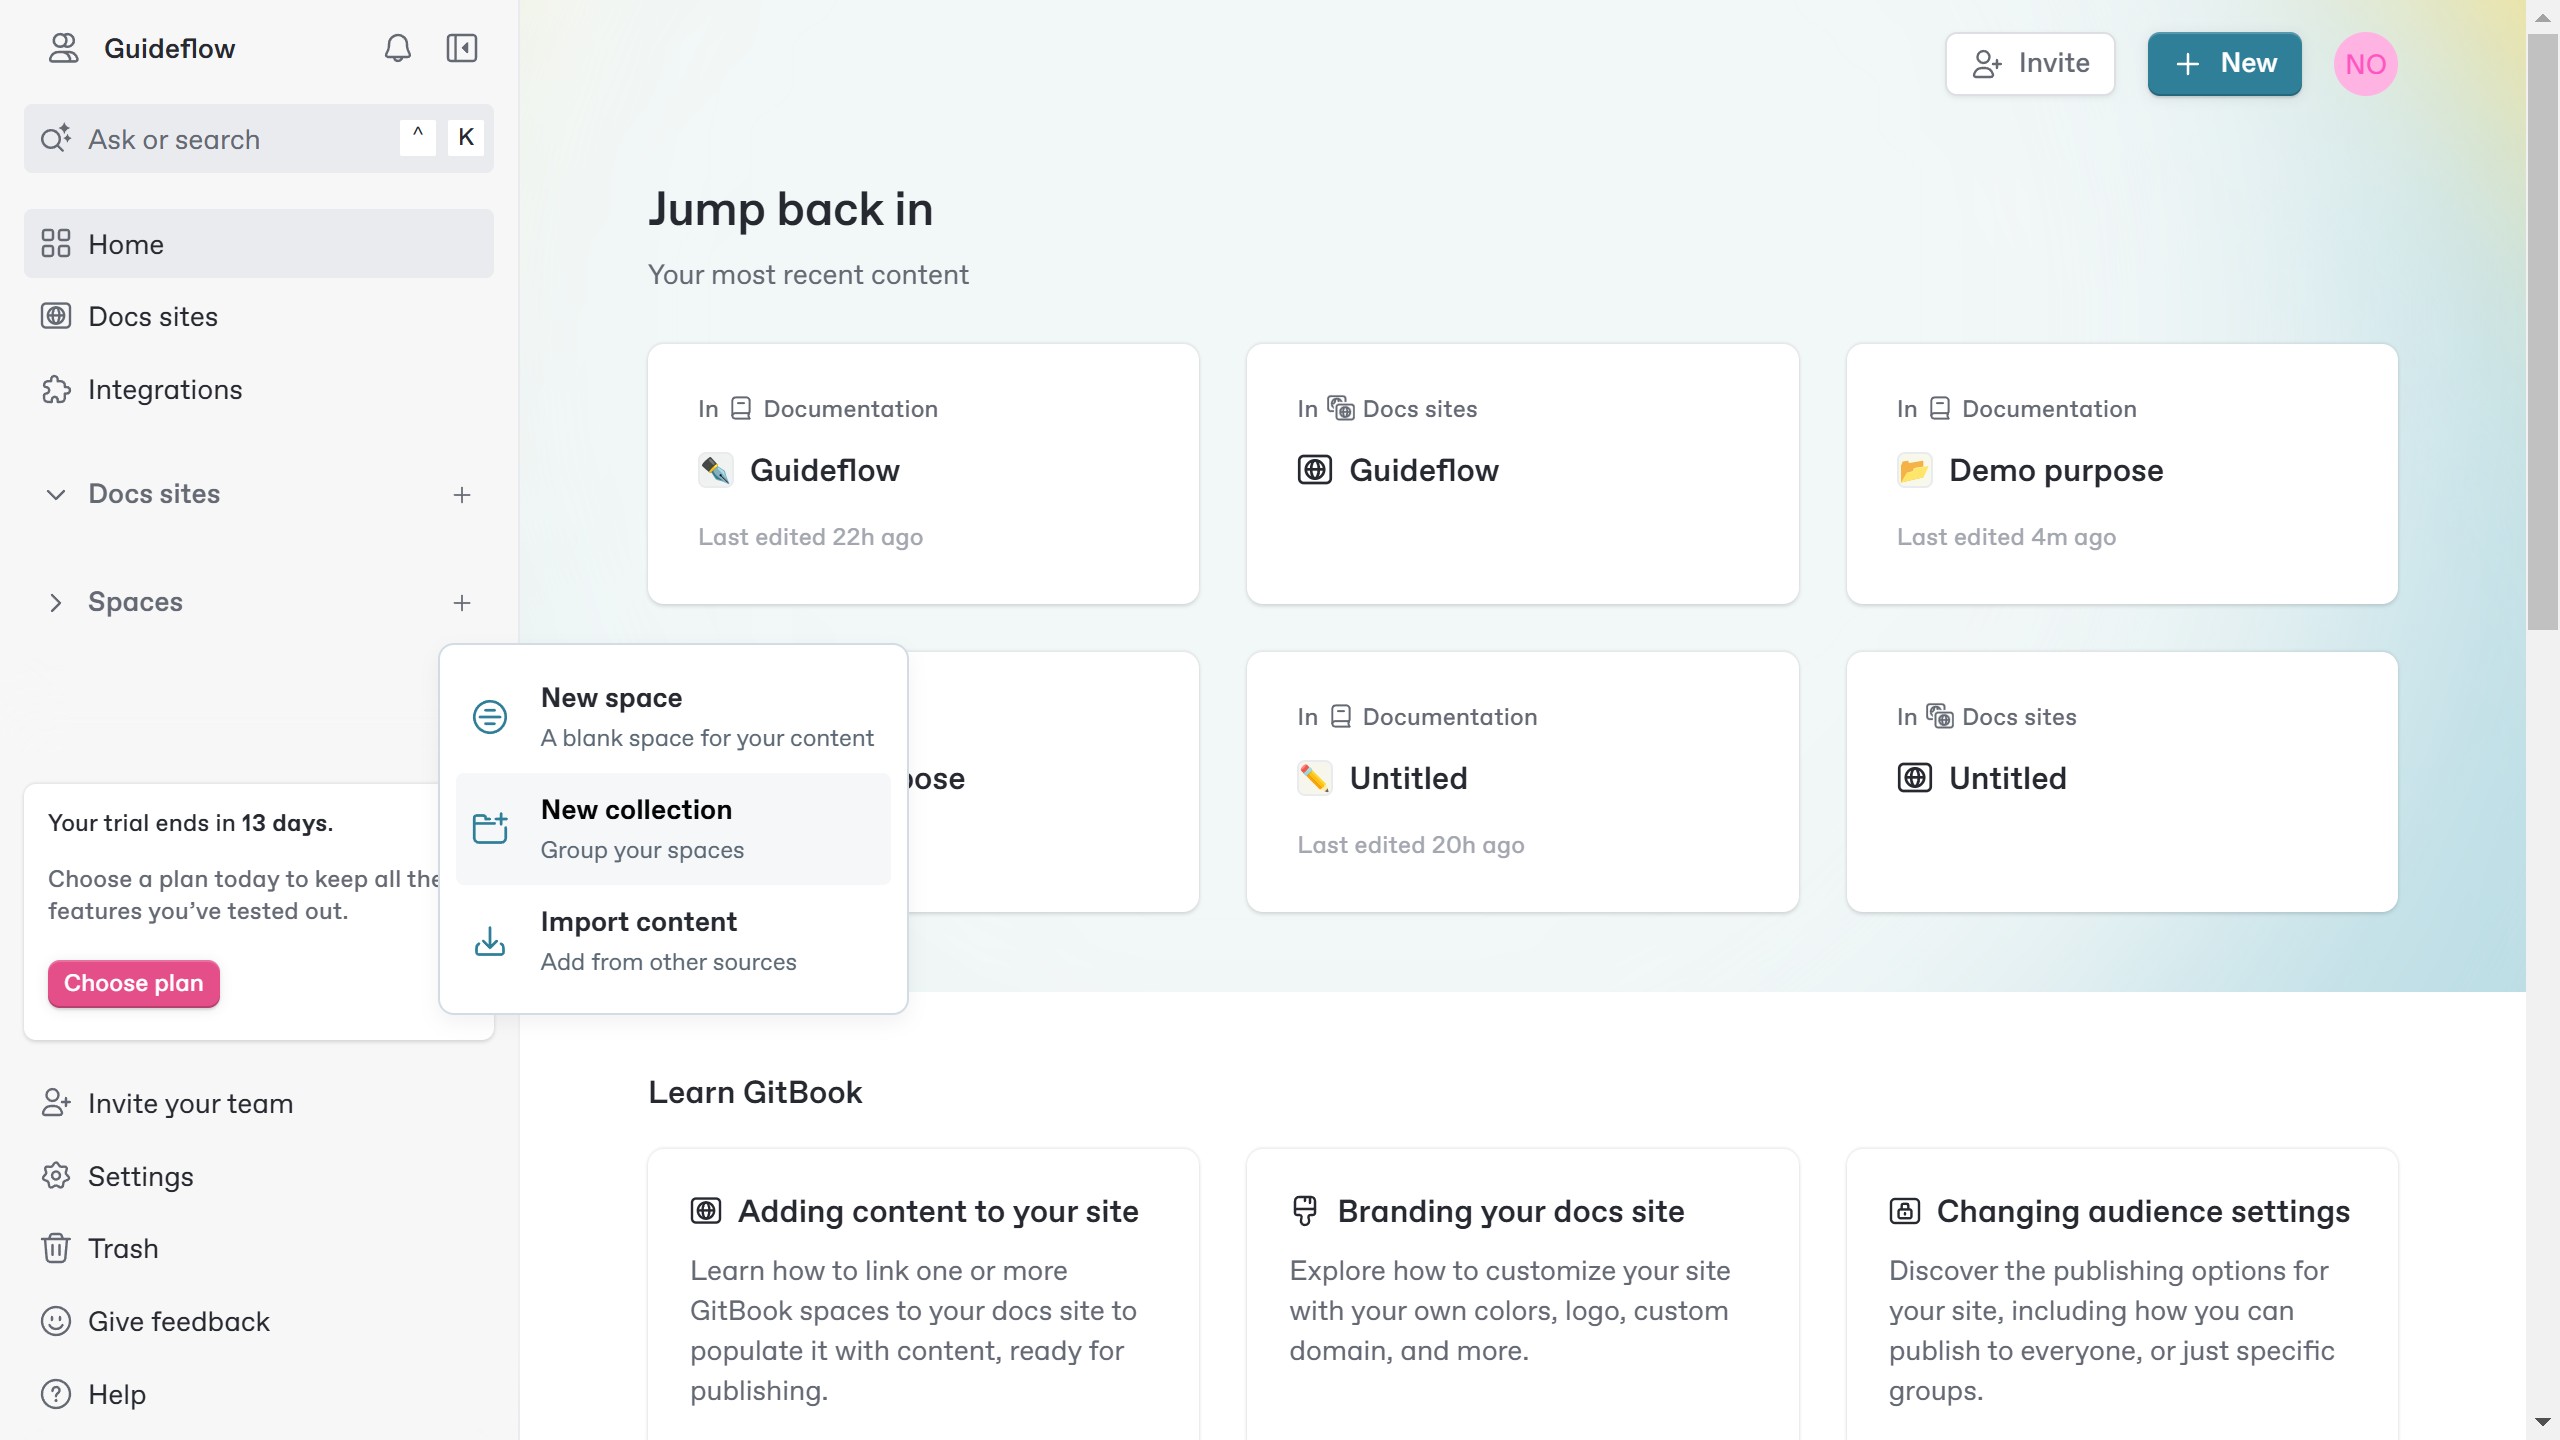Open the Guideflow documentation card
Image resolution: width=2560 pixels, height=1440 pixels.
coord(923,474)
